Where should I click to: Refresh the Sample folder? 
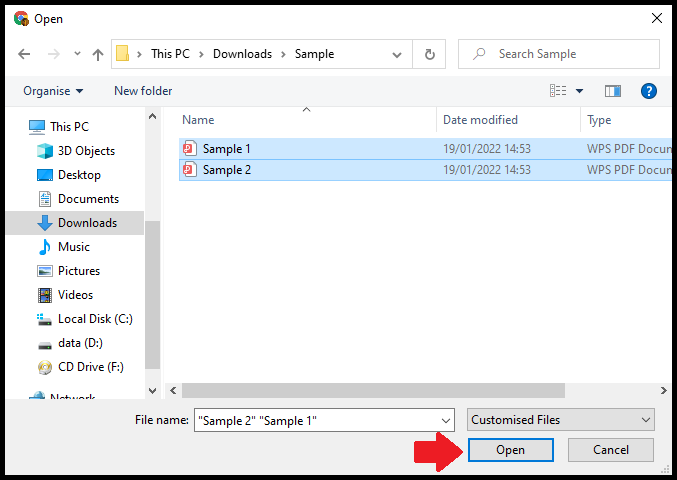[429, 54]
